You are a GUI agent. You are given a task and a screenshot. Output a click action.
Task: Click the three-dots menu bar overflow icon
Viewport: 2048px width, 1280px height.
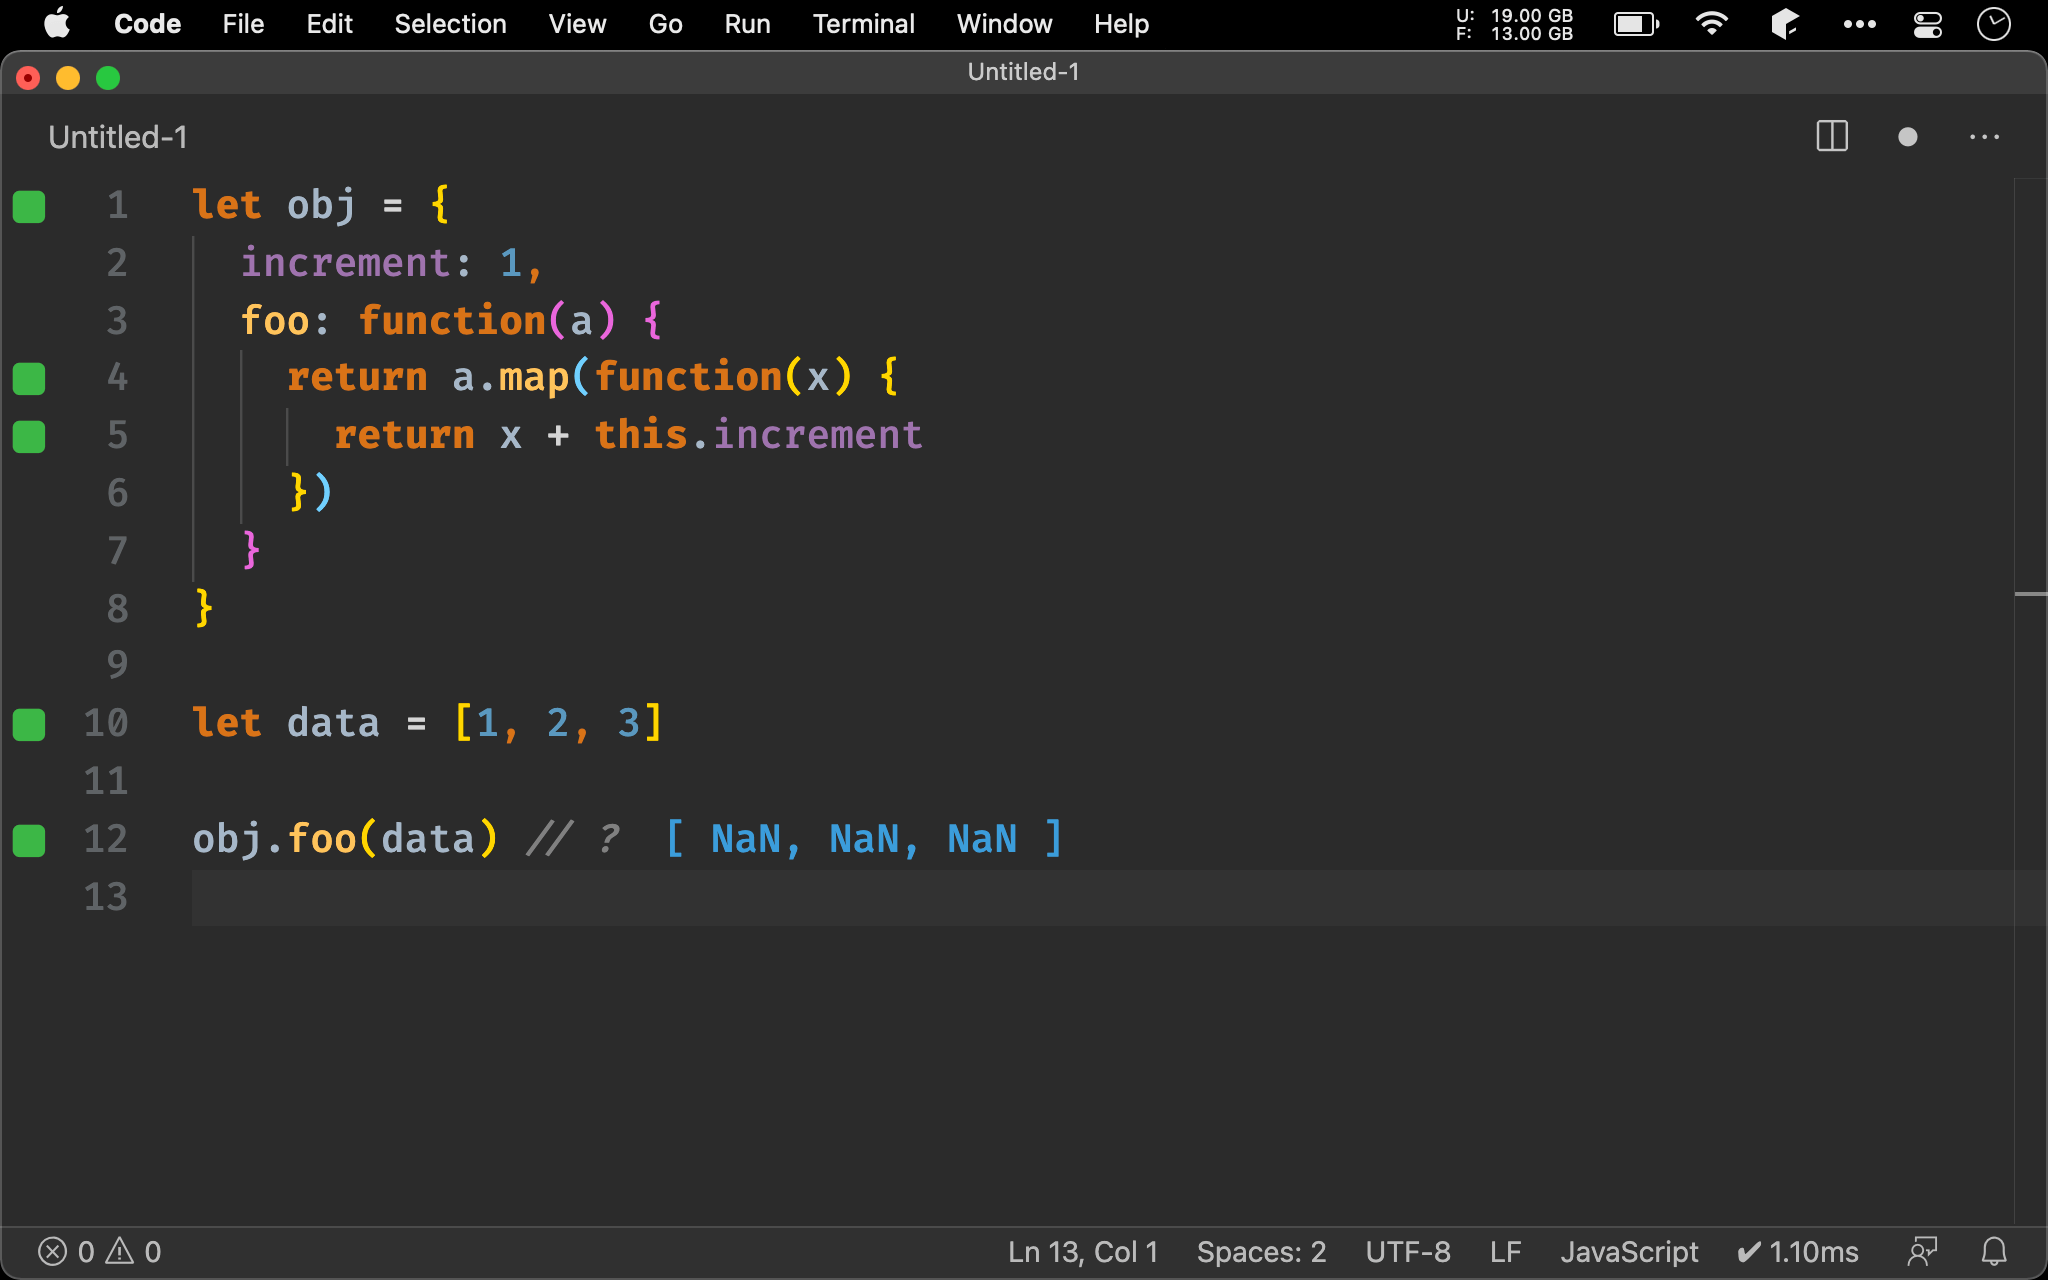tap(1859, 24)
